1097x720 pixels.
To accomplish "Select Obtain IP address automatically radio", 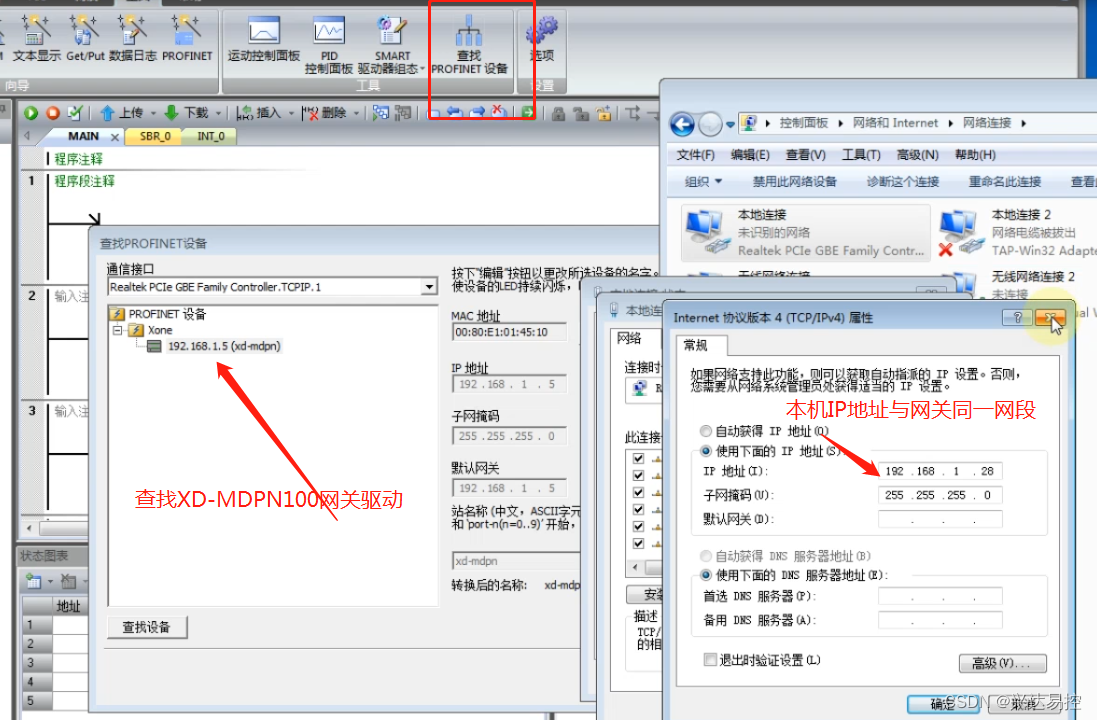I will pyautogui.click(x=706, y=431).
